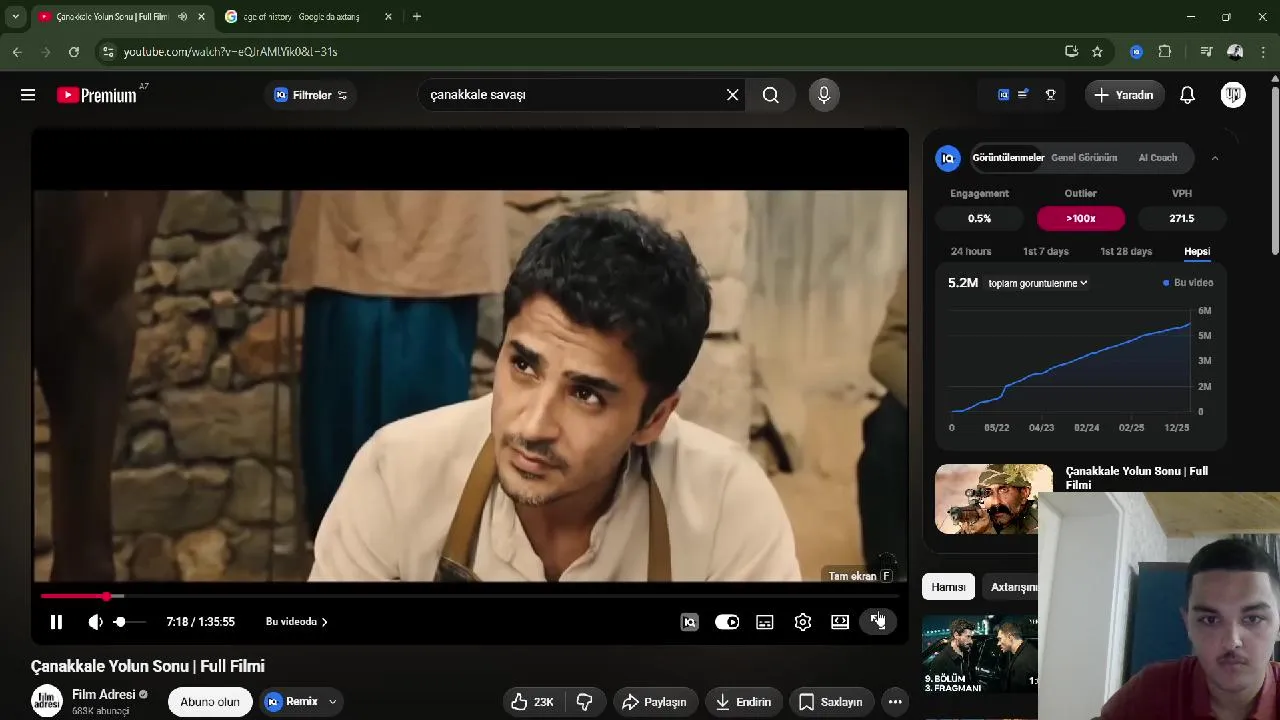1280x720 pixels.
Task: Click the >100x Outlier badge
Action: coord(1081,218)
